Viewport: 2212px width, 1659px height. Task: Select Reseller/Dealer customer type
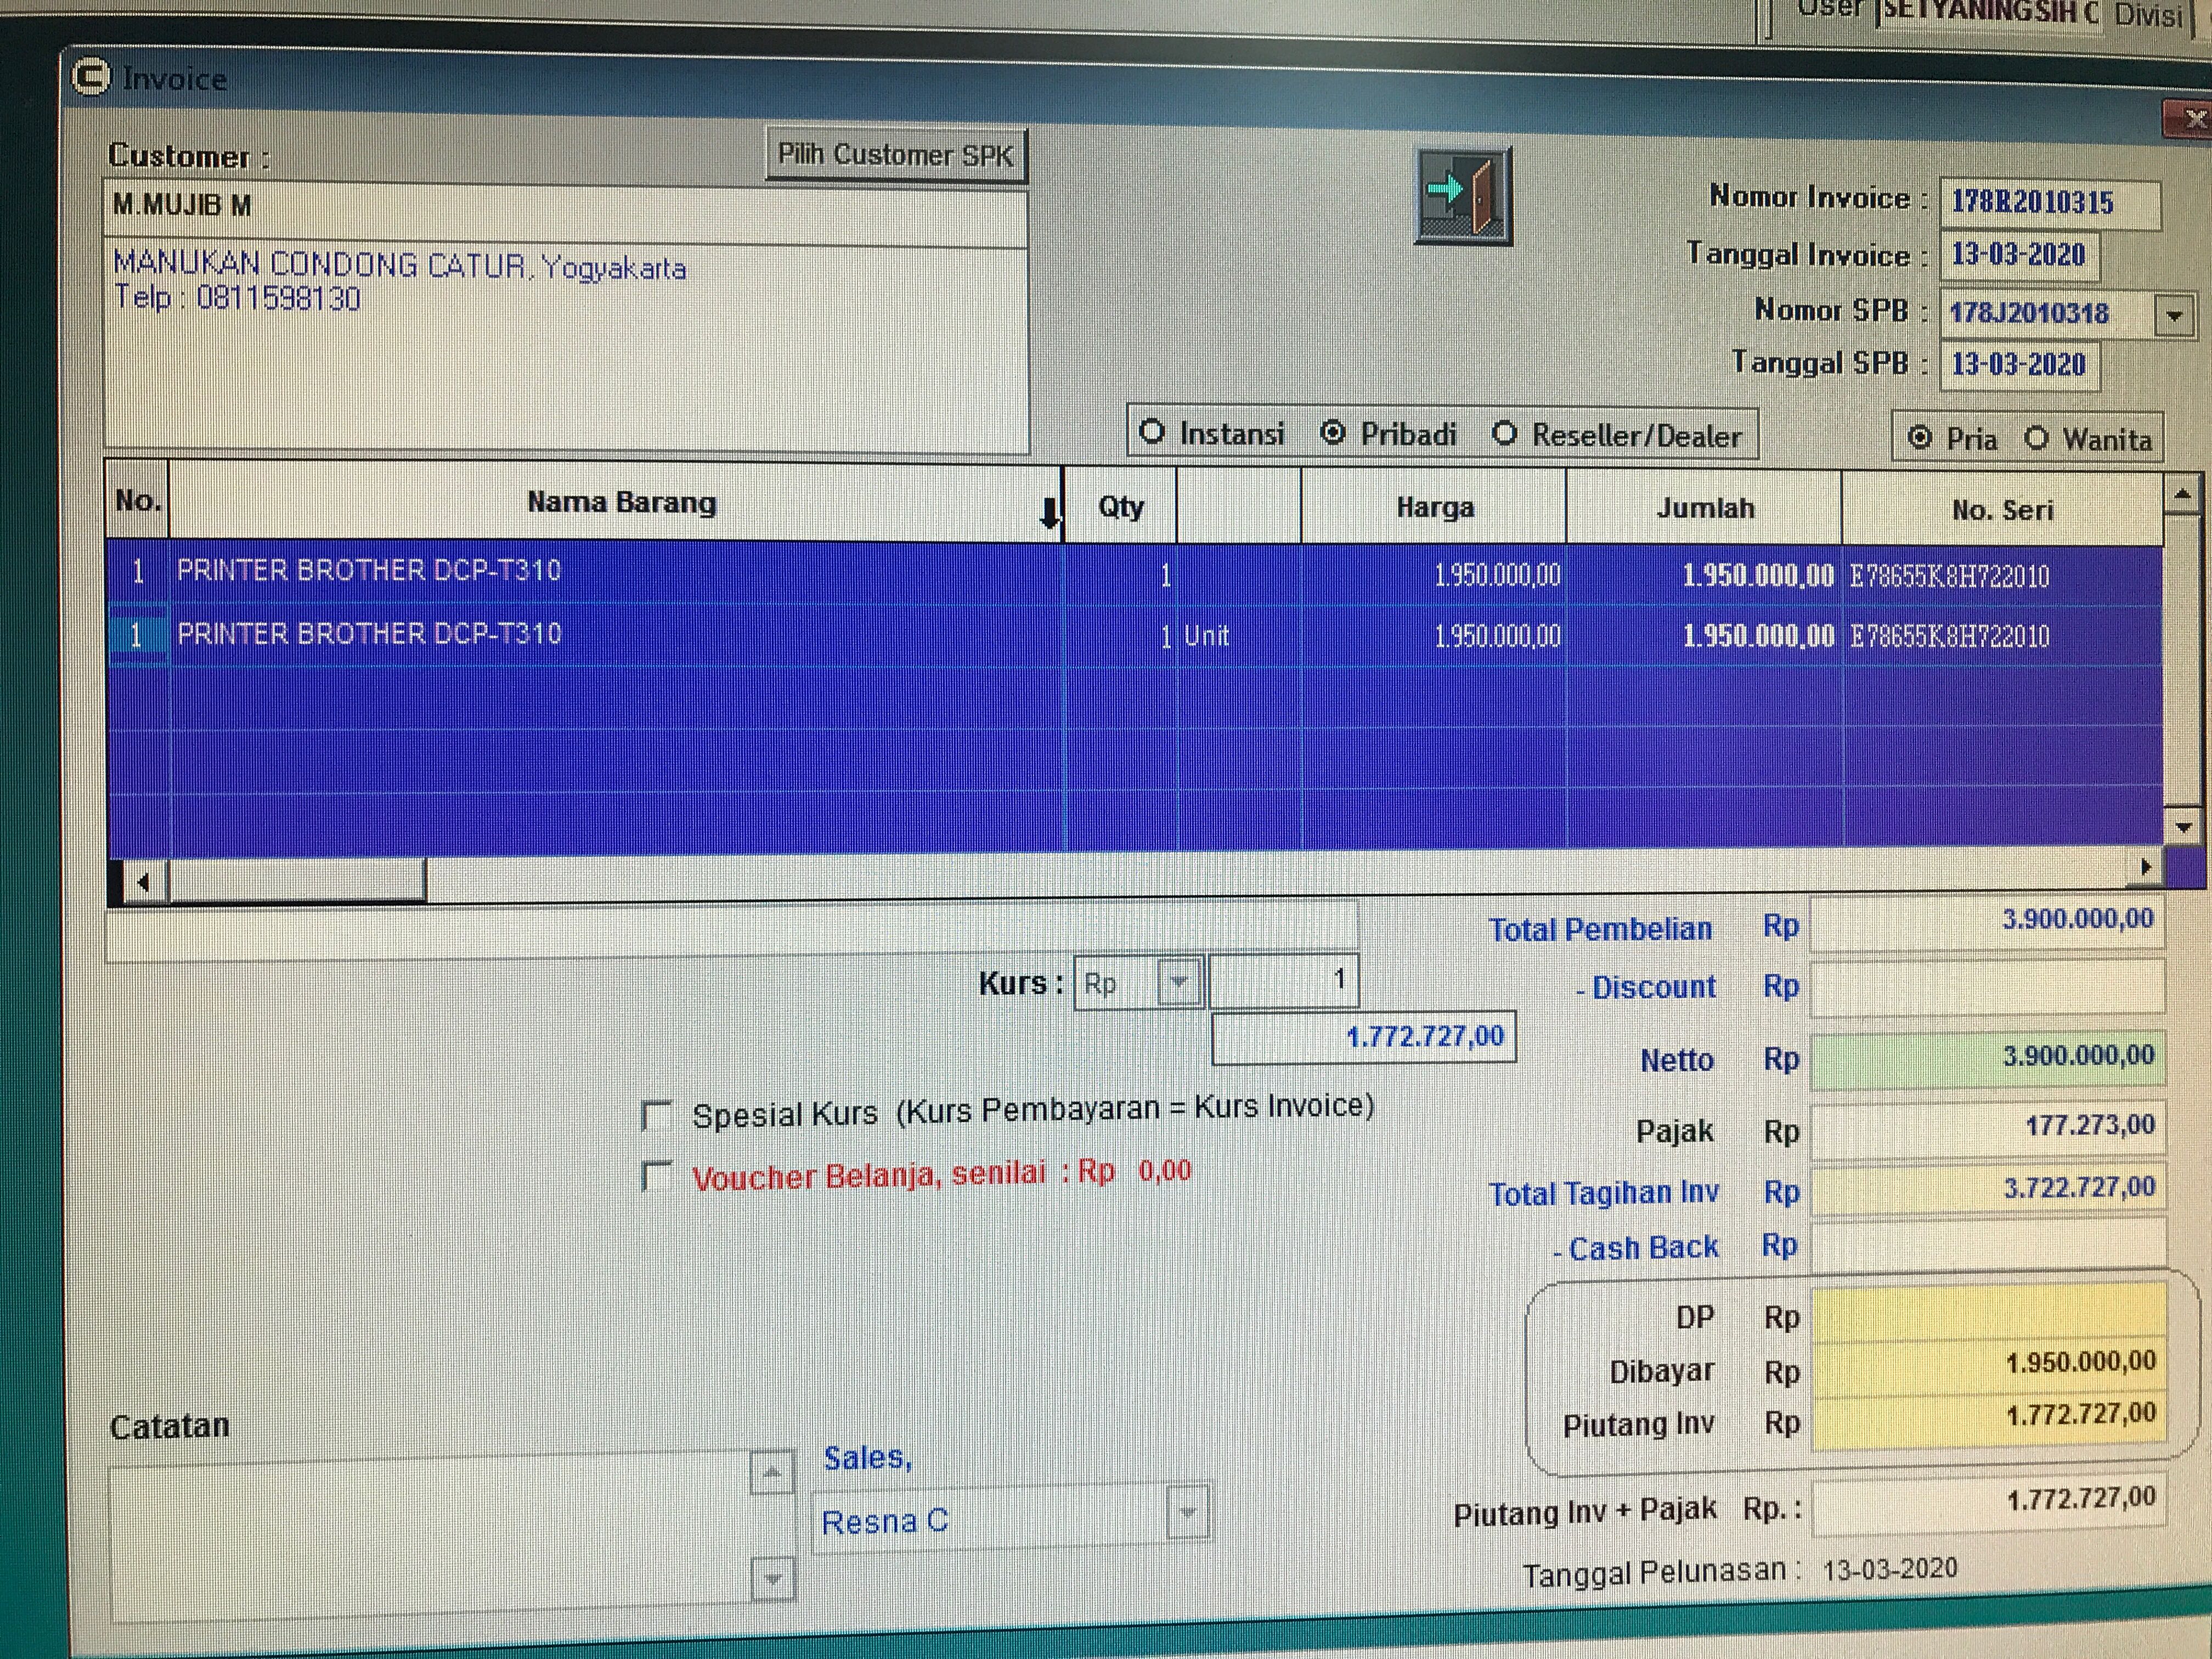[x=1504, y=434]
